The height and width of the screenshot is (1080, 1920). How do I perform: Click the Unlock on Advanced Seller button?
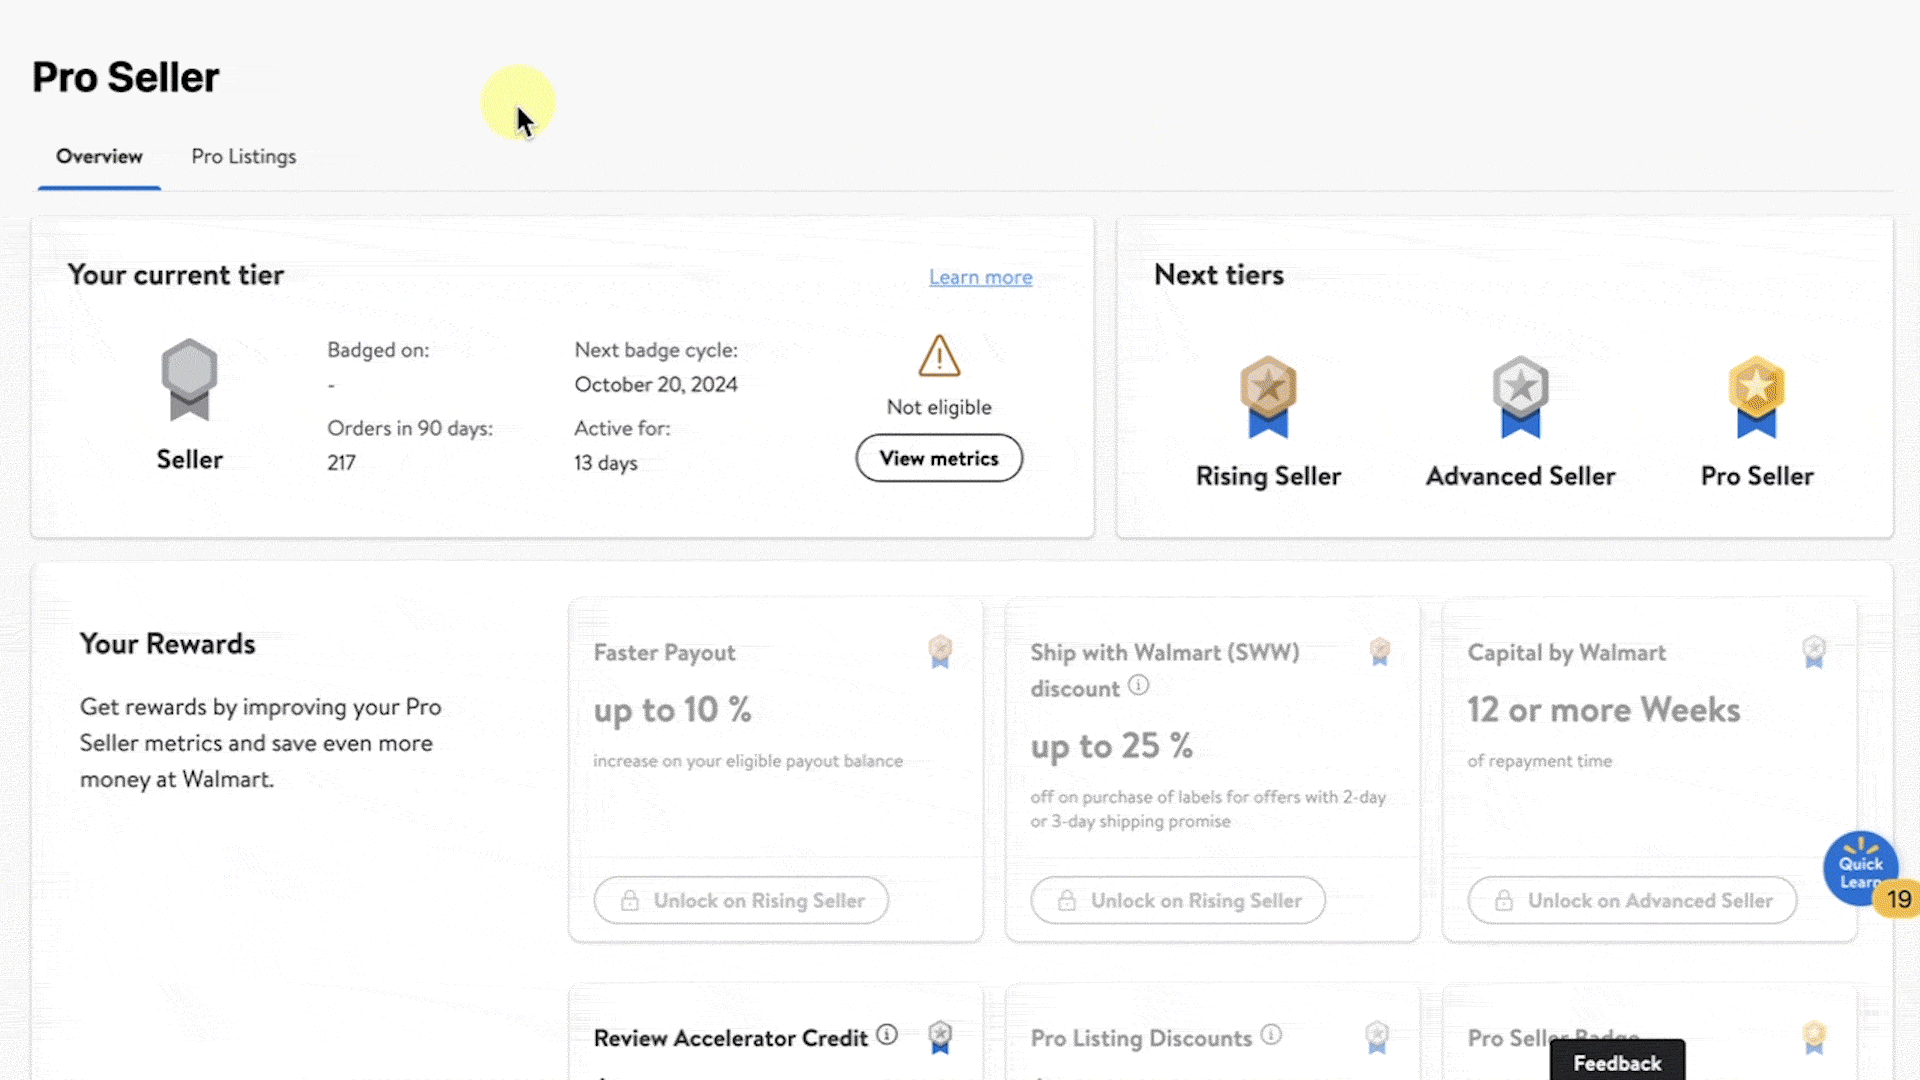pos(1632,901)
